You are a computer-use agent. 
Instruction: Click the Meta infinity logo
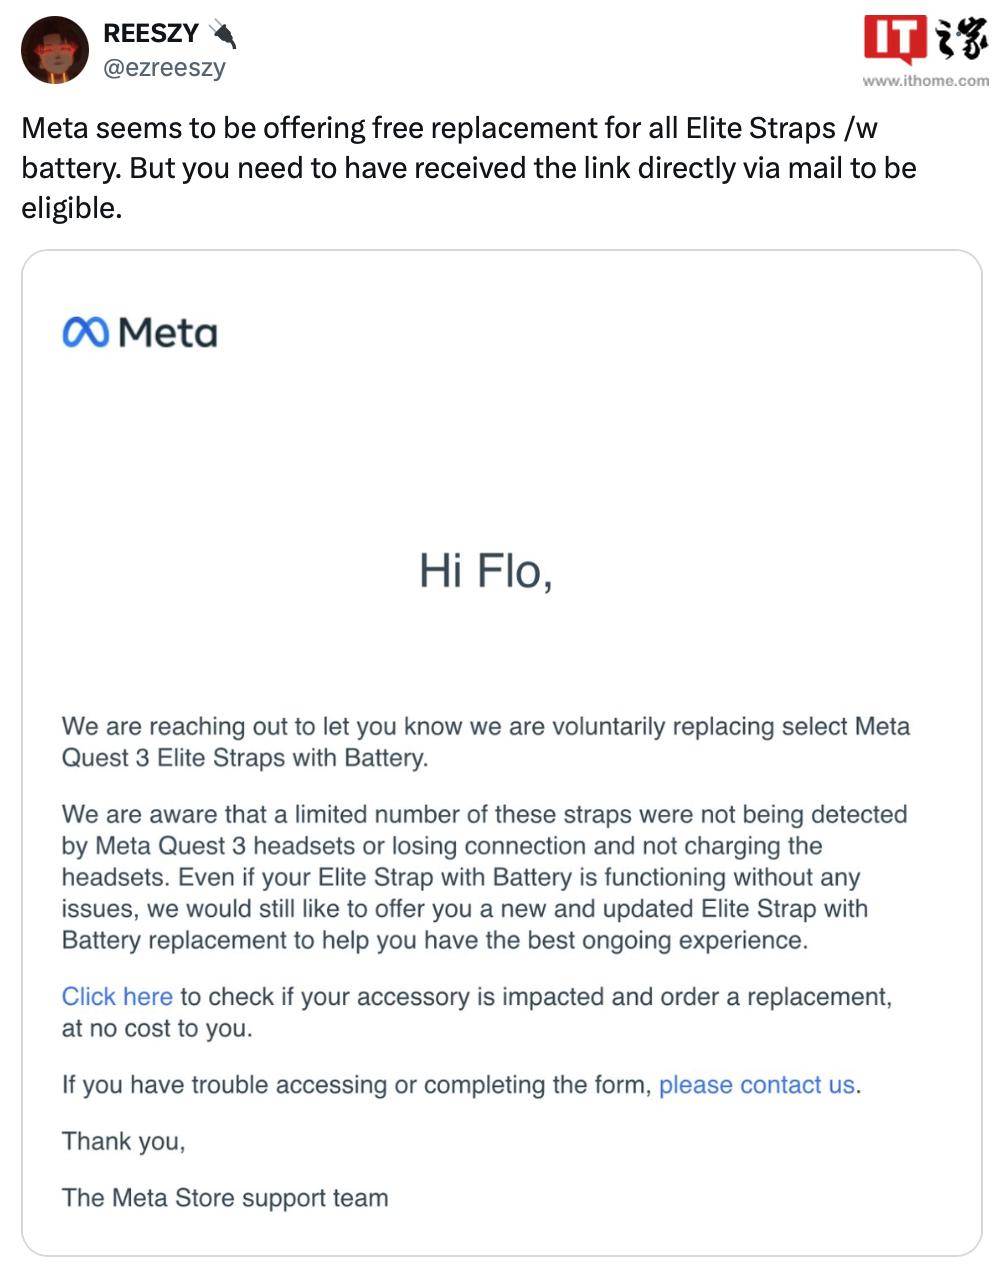(86, 332)
